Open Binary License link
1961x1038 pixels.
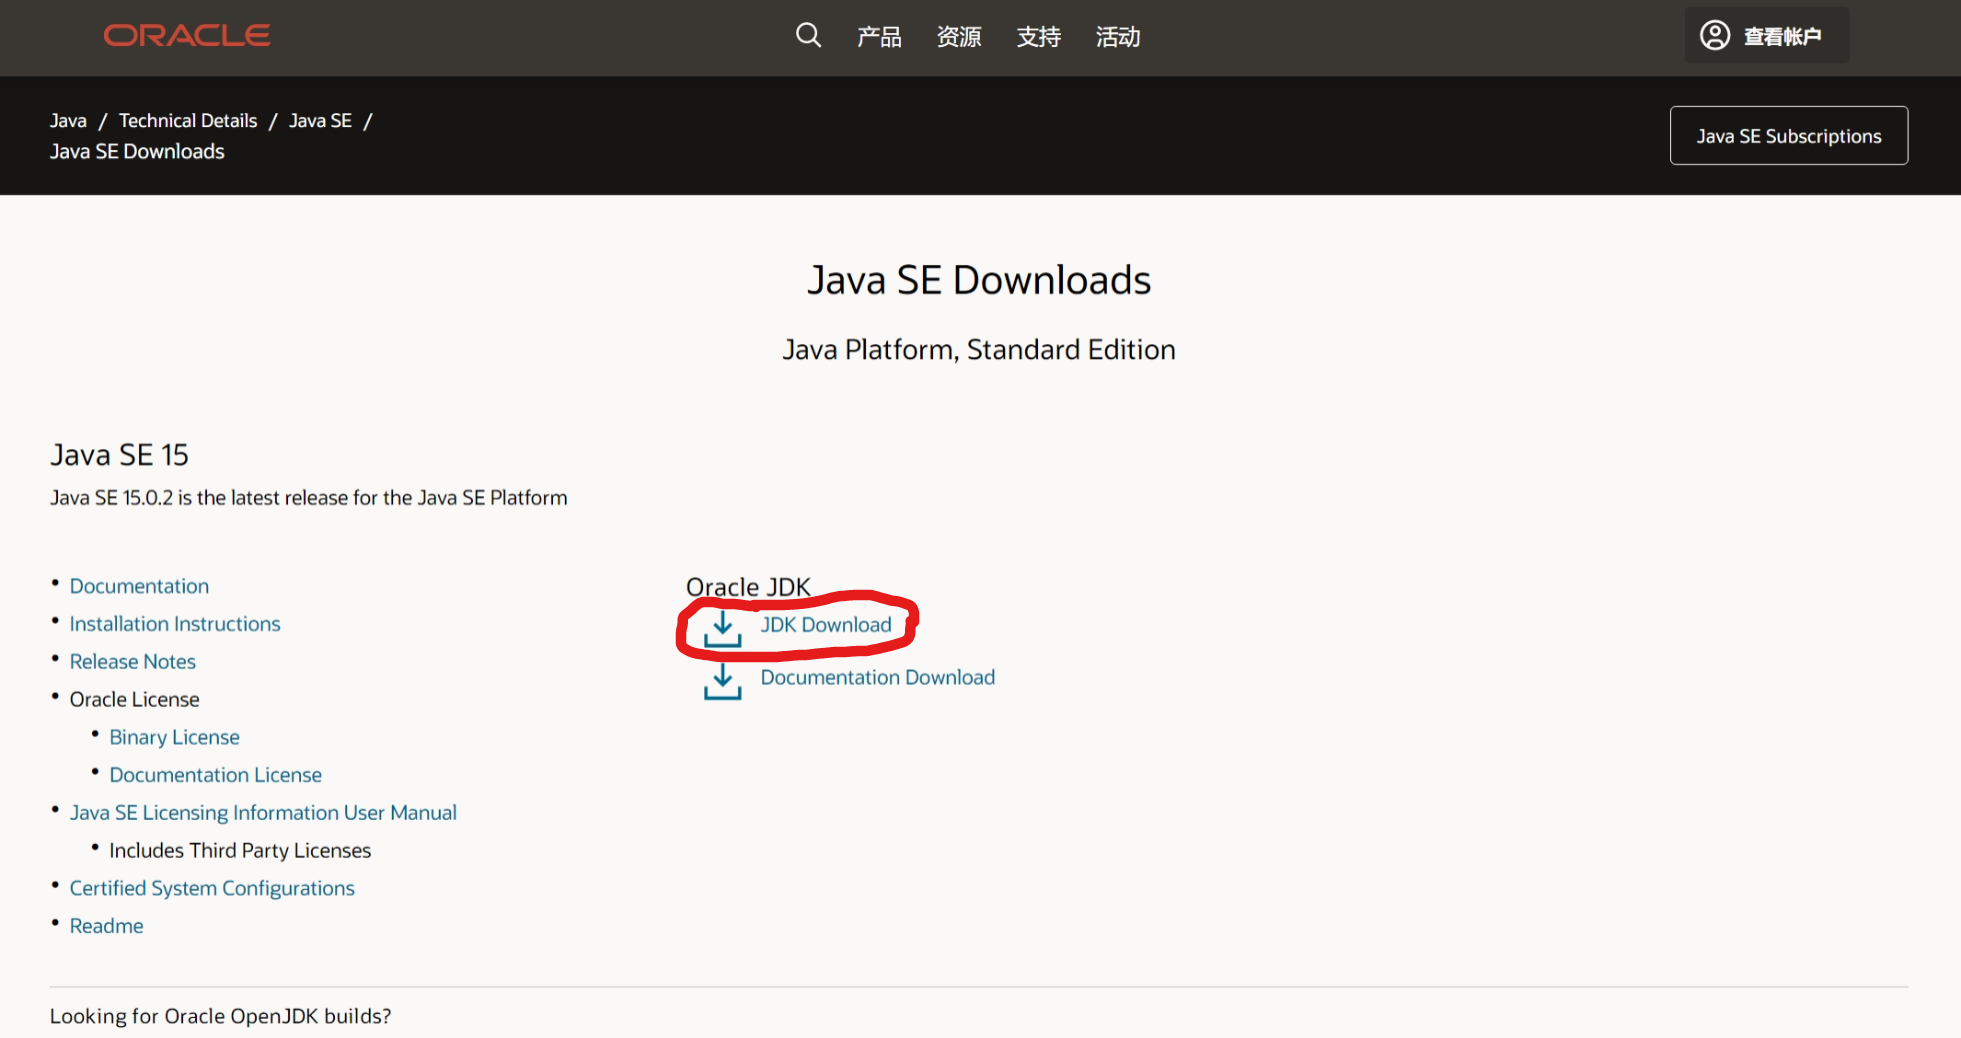pyautogui.click(x=174, y=737)
